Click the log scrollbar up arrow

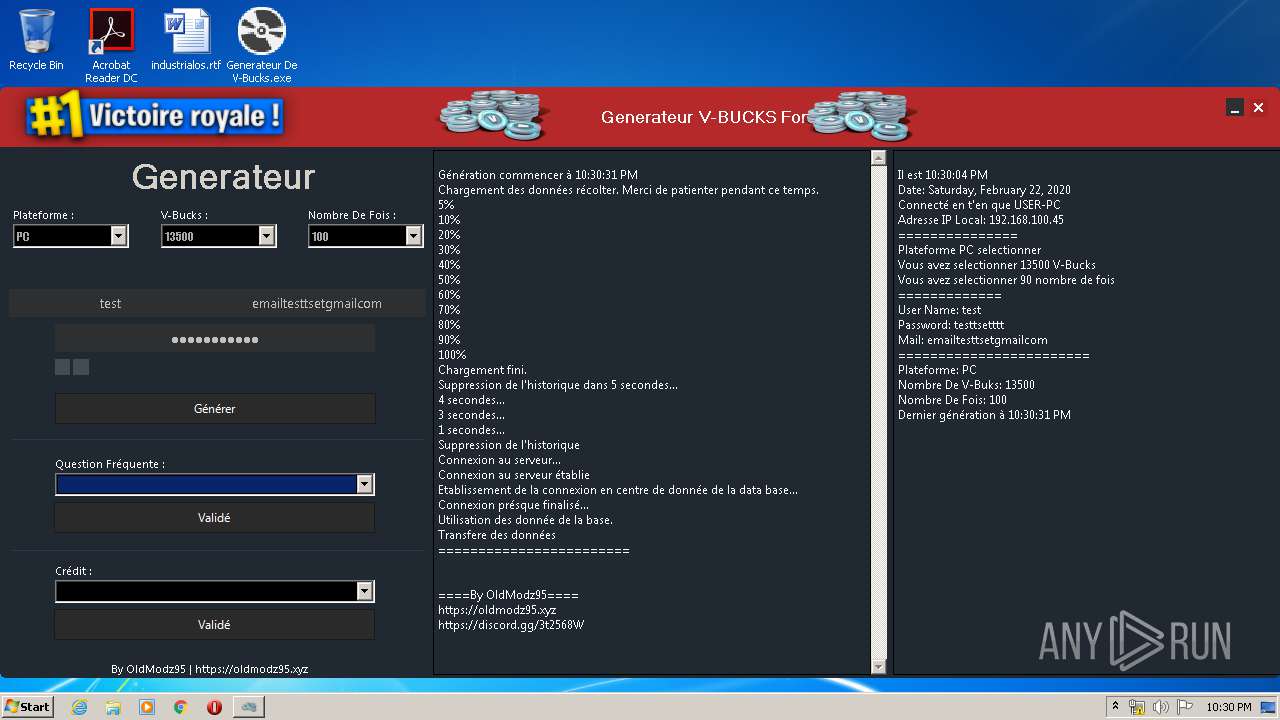click(x=879, y=158)
